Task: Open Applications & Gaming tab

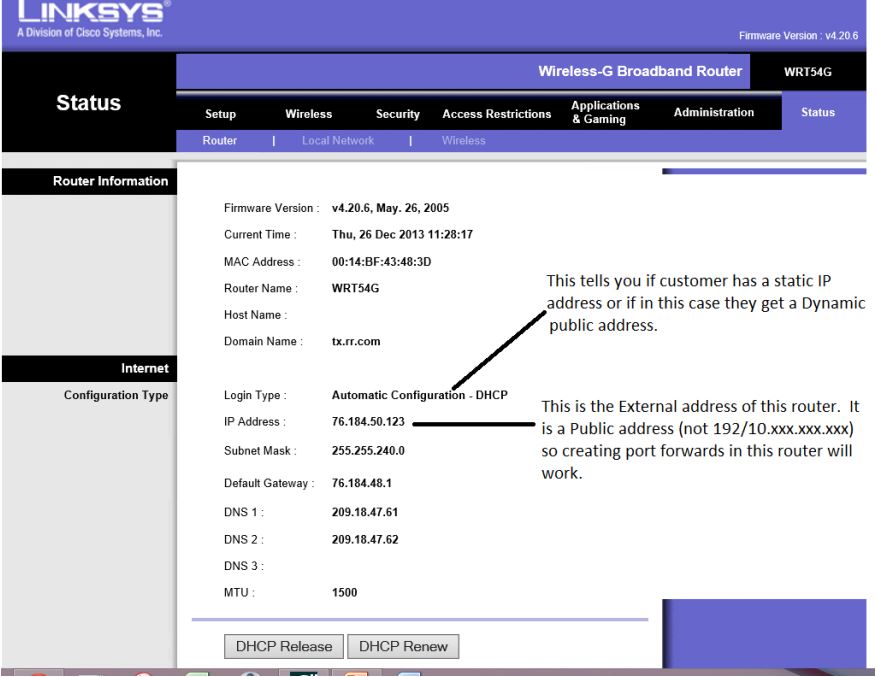Action: [x=605, y=112]
